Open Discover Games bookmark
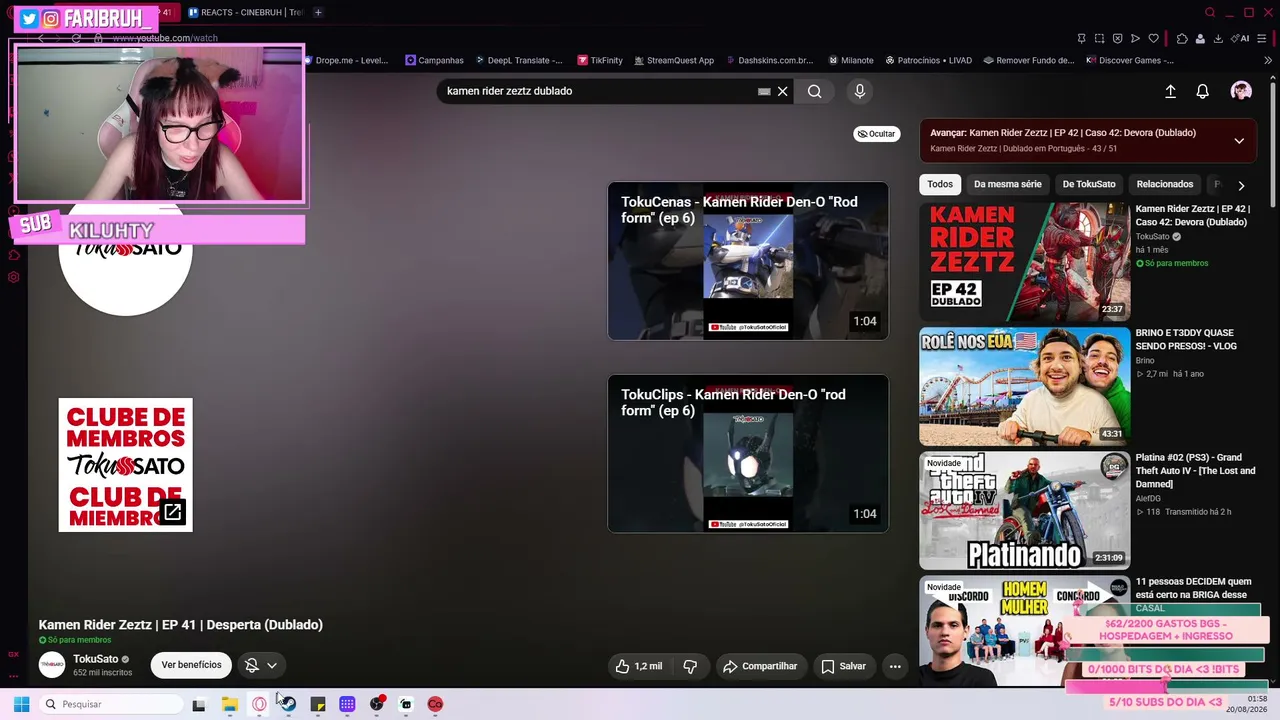Screen dimensions: 1280x720 coord(1130,60)
